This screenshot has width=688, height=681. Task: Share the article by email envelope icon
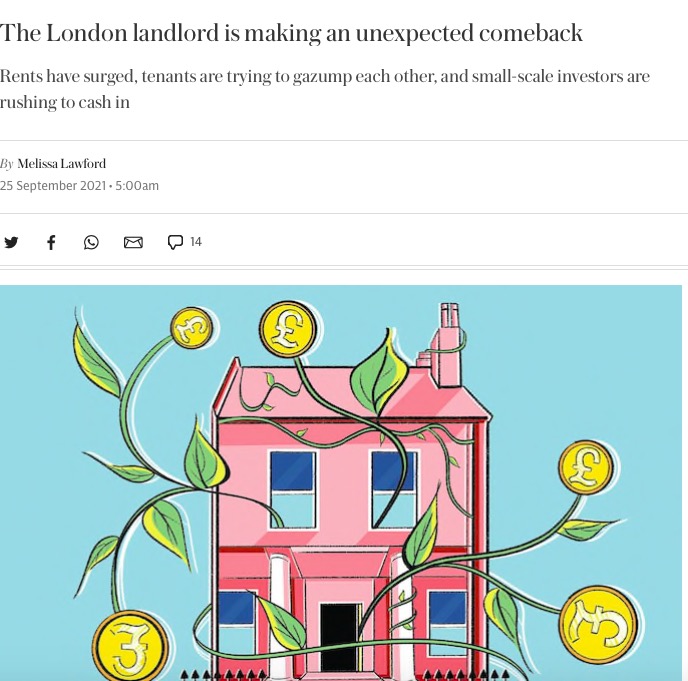click(x=133, y=242)
